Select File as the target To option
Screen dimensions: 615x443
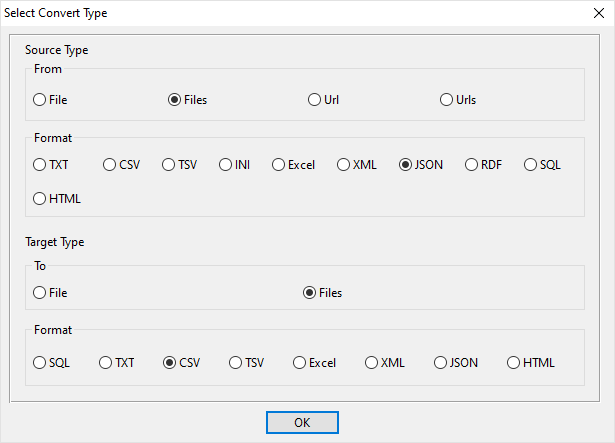tap(40, 293)
